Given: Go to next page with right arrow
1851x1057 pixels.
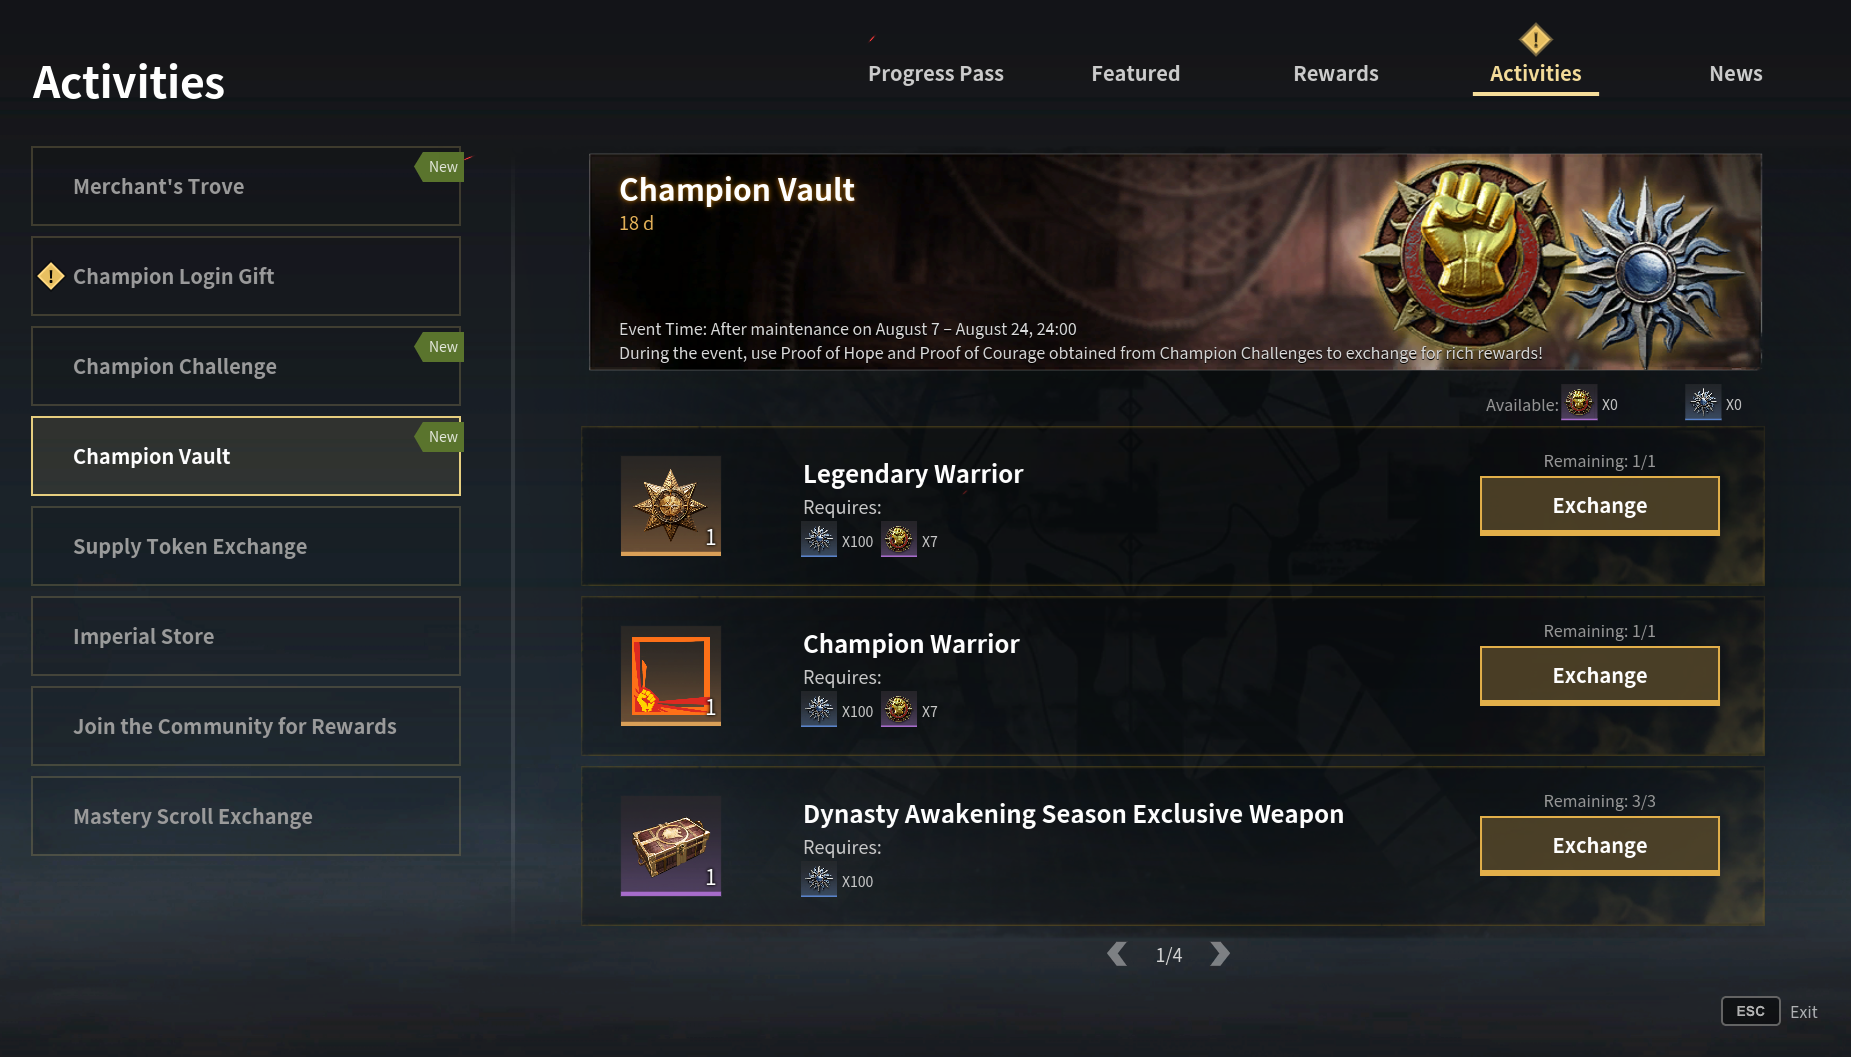Looking at the screenshot, I should coord(1220,954).
